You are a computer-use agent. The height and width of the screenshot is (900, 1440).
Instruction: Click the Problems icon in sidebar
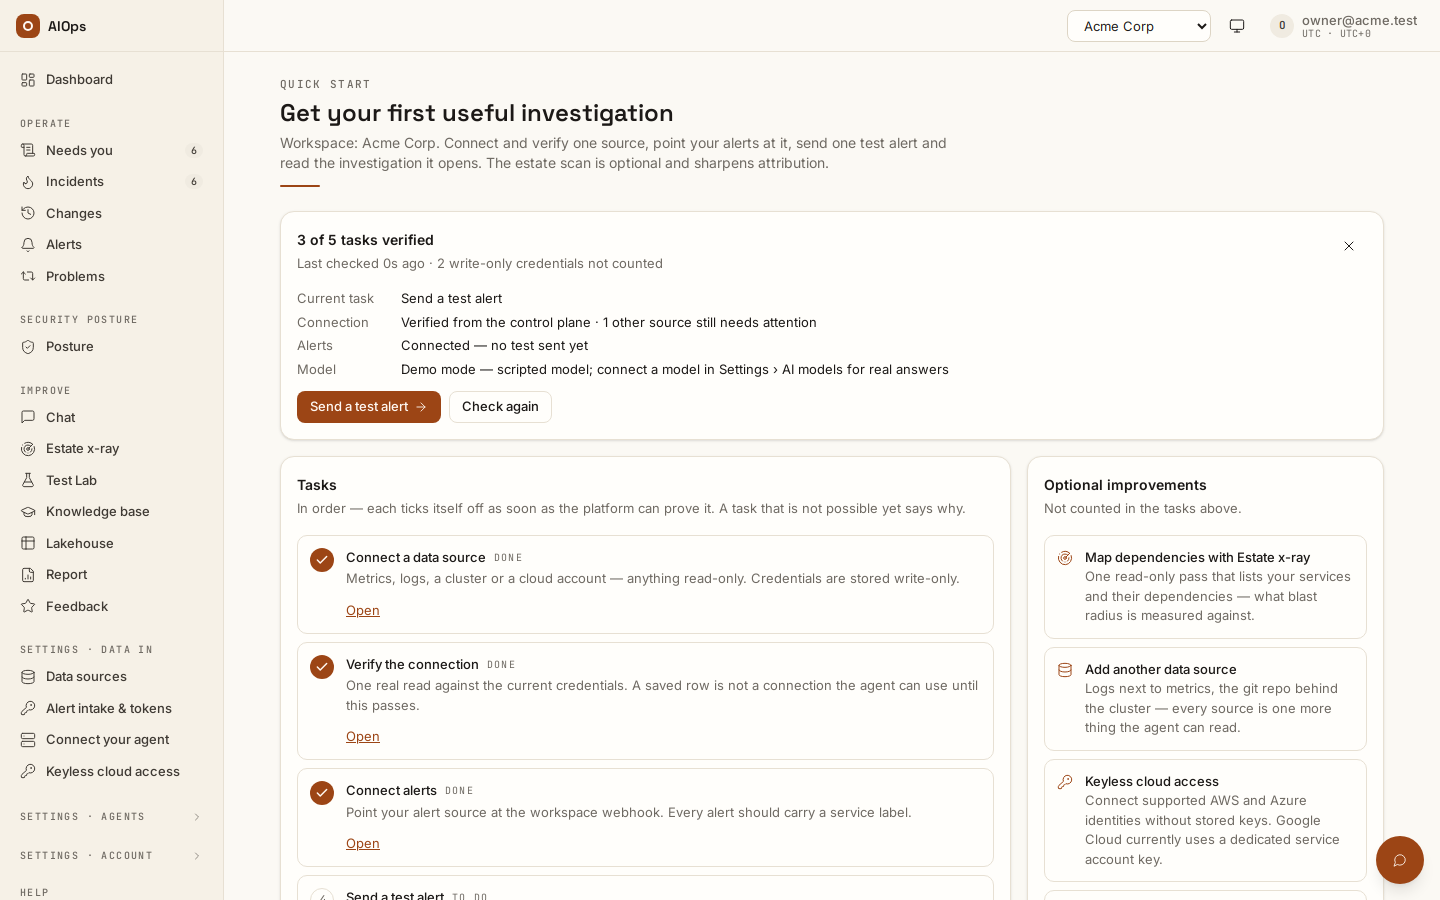coord(28,276)
